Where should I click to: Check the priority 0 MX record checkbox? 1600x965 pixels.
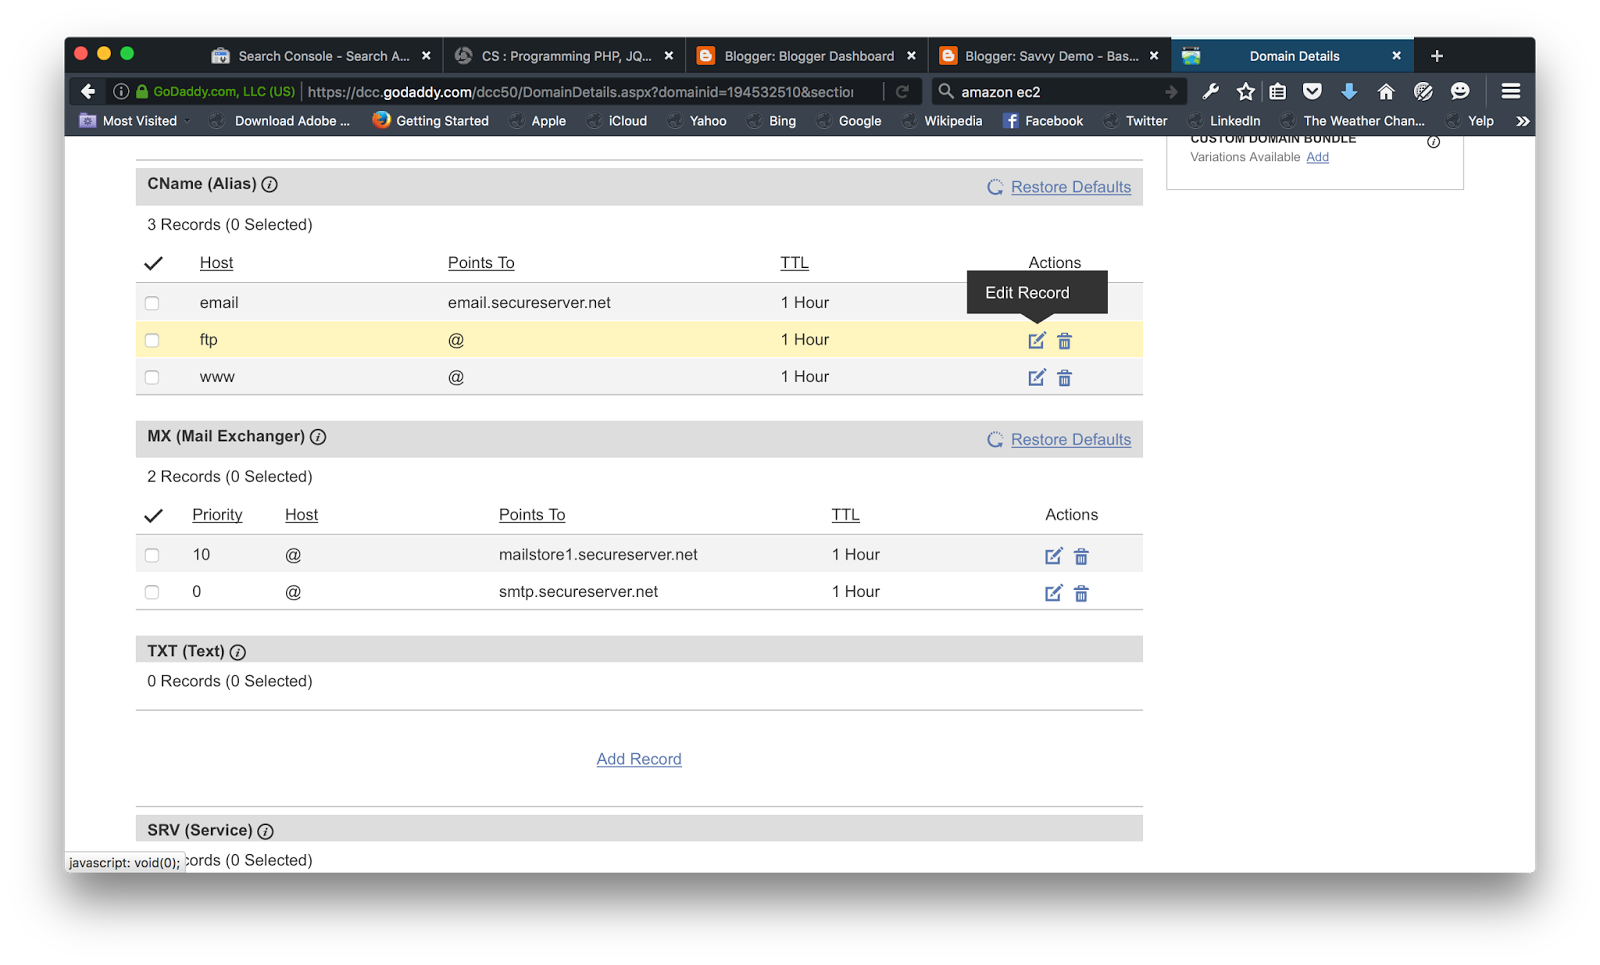click(x=152, y=592)
